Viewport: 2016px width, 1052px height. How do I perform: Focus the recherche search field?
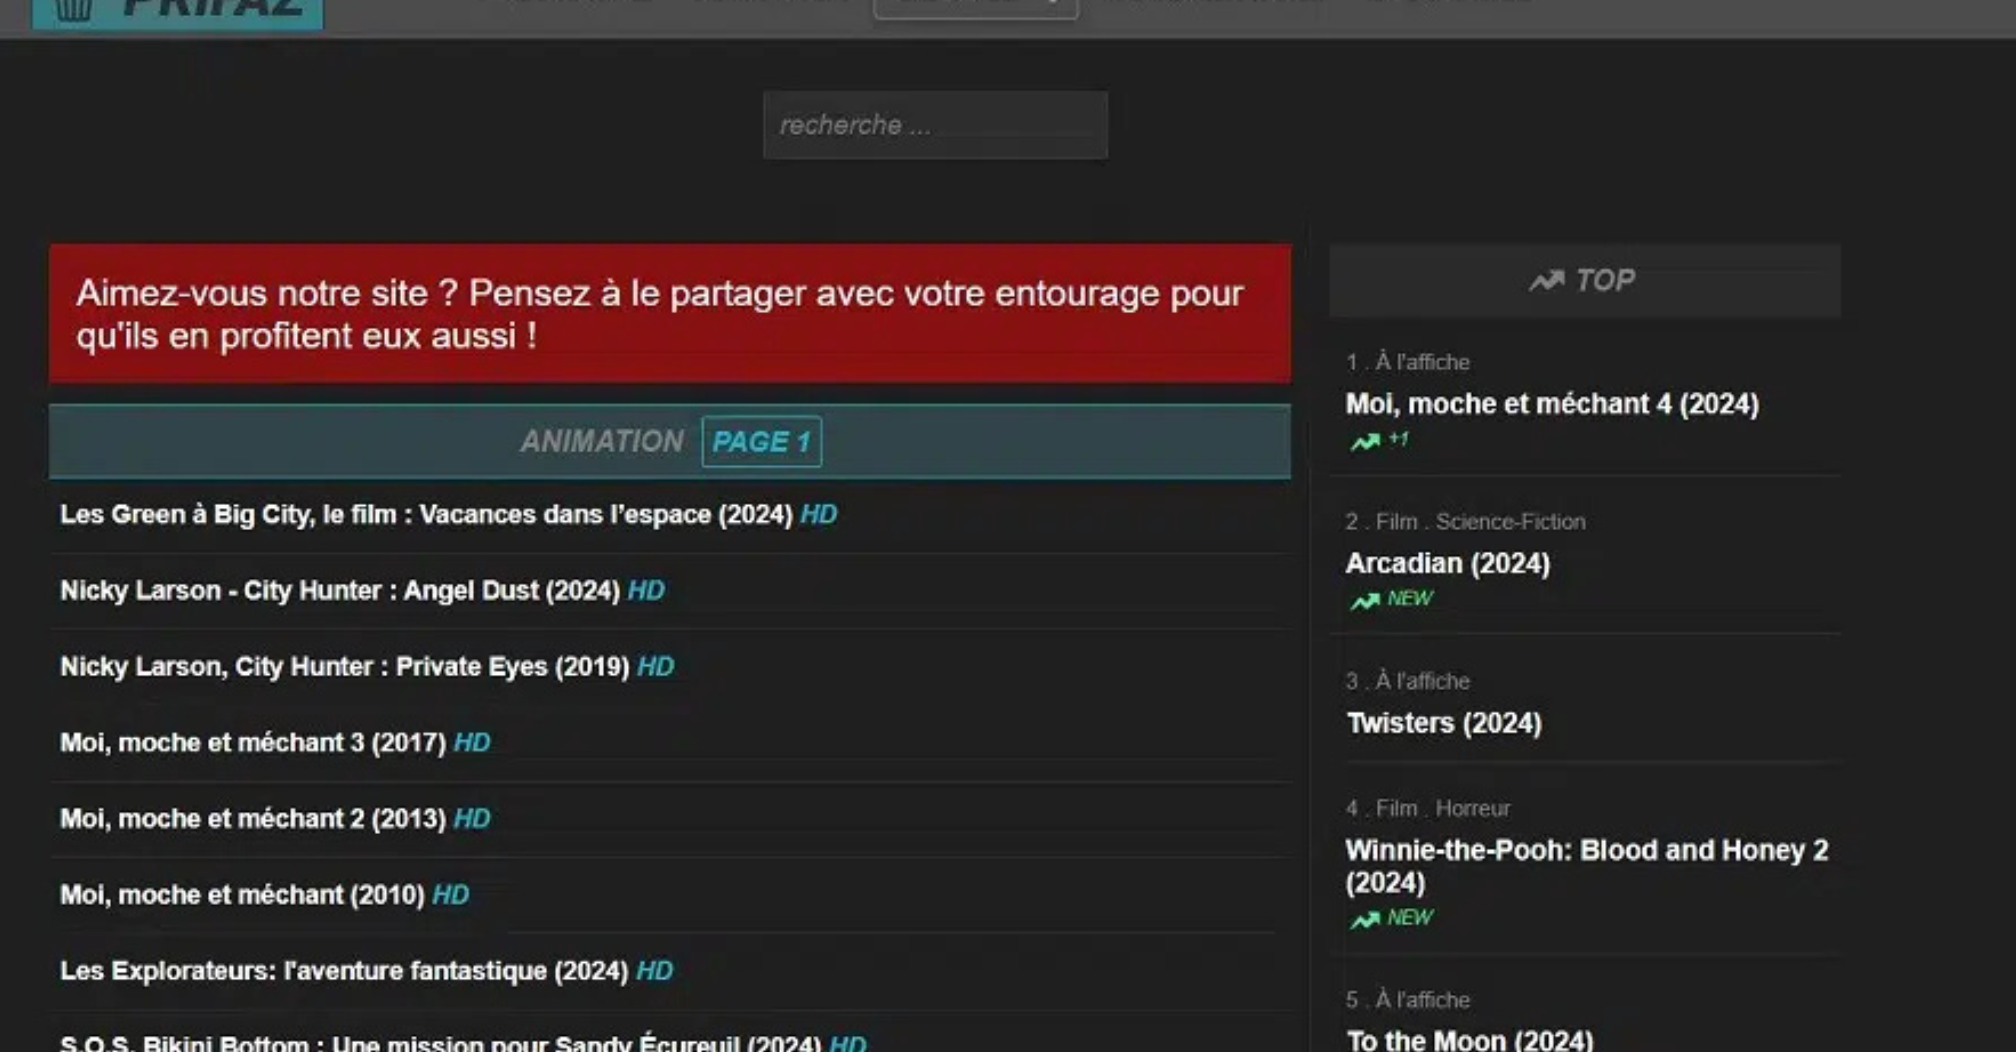coord(934,125)
